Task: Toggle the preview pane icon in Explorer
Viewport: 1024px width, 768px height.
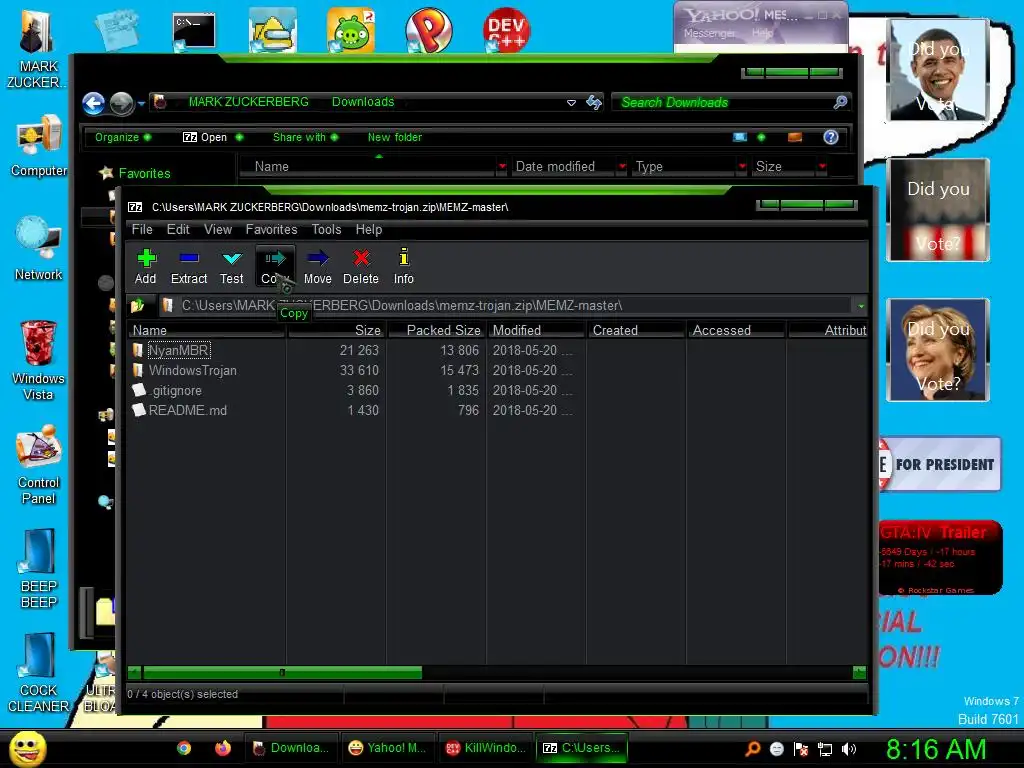Action: (x=795, y=137)
